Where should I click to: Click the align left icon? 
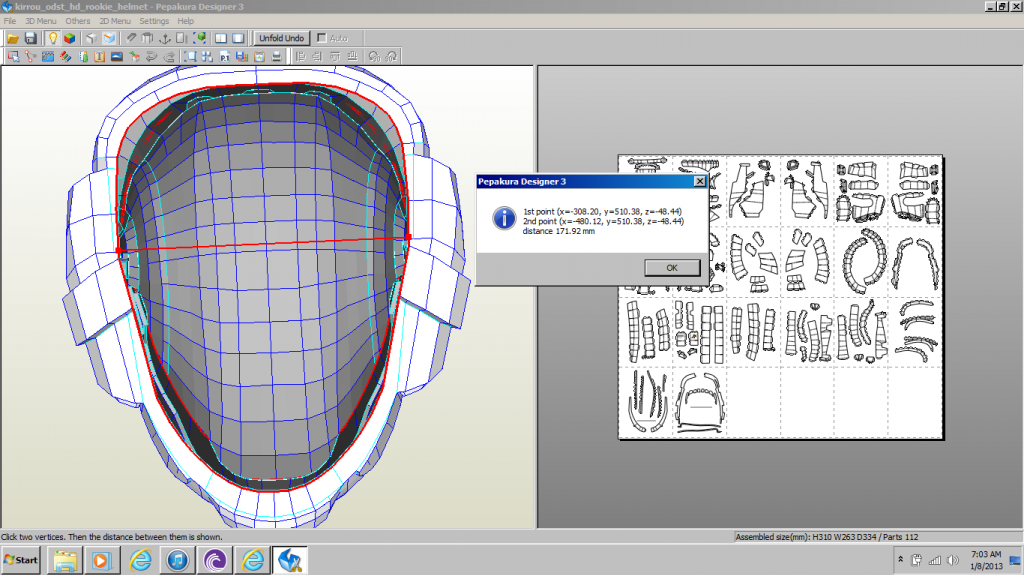pyautogui.click(x=300, y=57)
